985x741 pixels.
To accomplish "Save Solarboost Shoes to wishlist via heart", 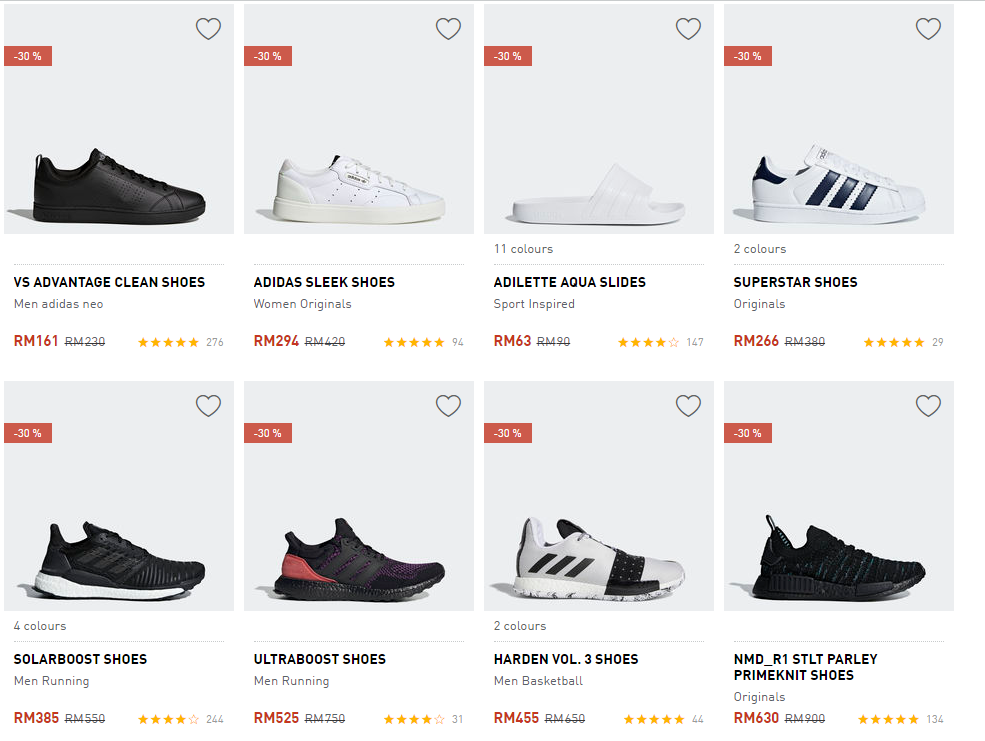I will [x=208, y=406].
